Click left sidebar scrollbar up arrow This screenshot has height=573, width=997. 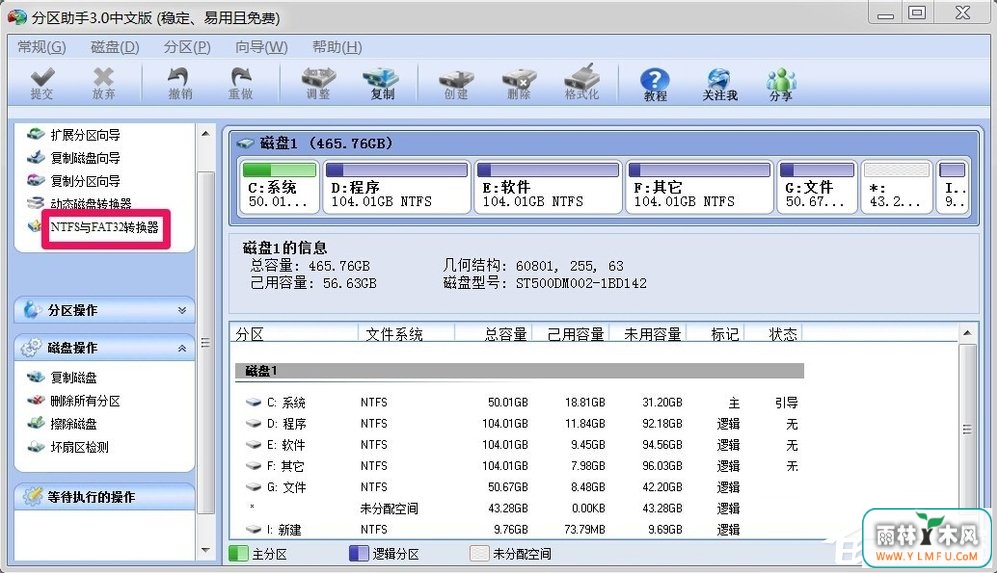point(205,134)
